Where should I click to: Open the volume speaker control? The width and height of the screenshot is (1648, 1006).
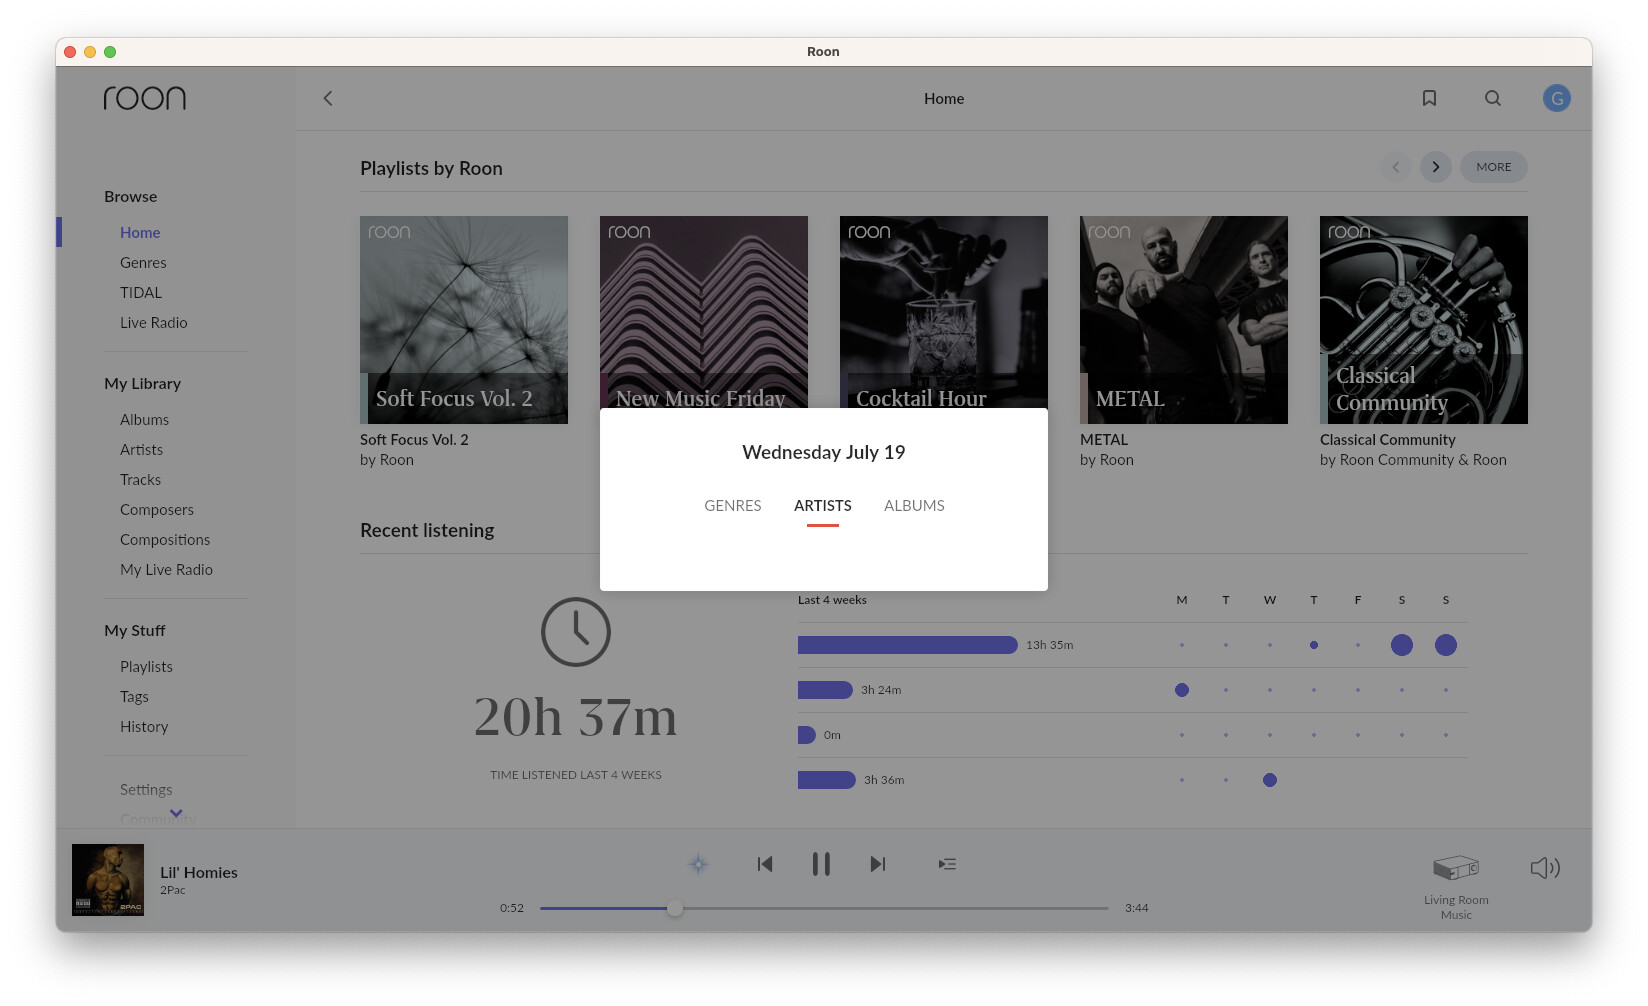tap(1545, 867)
